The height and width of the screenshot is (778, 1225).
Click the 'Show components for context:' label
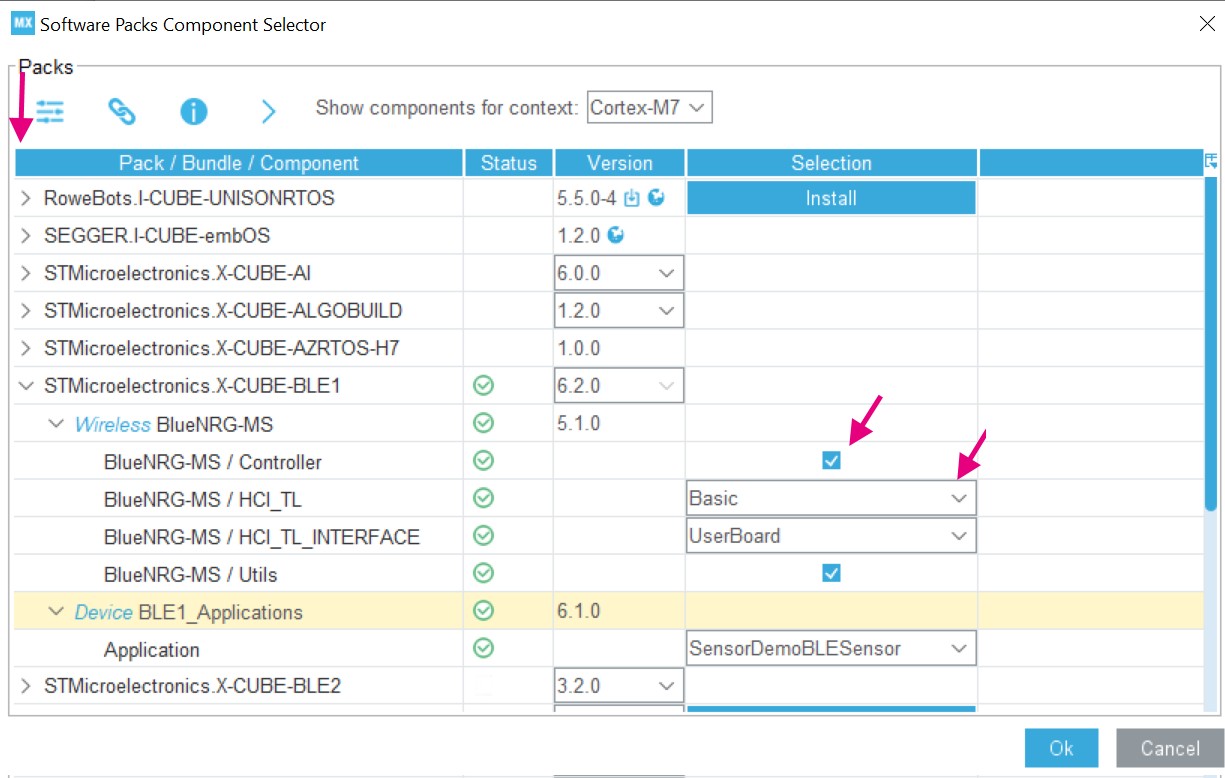click(x=447, y=108)
